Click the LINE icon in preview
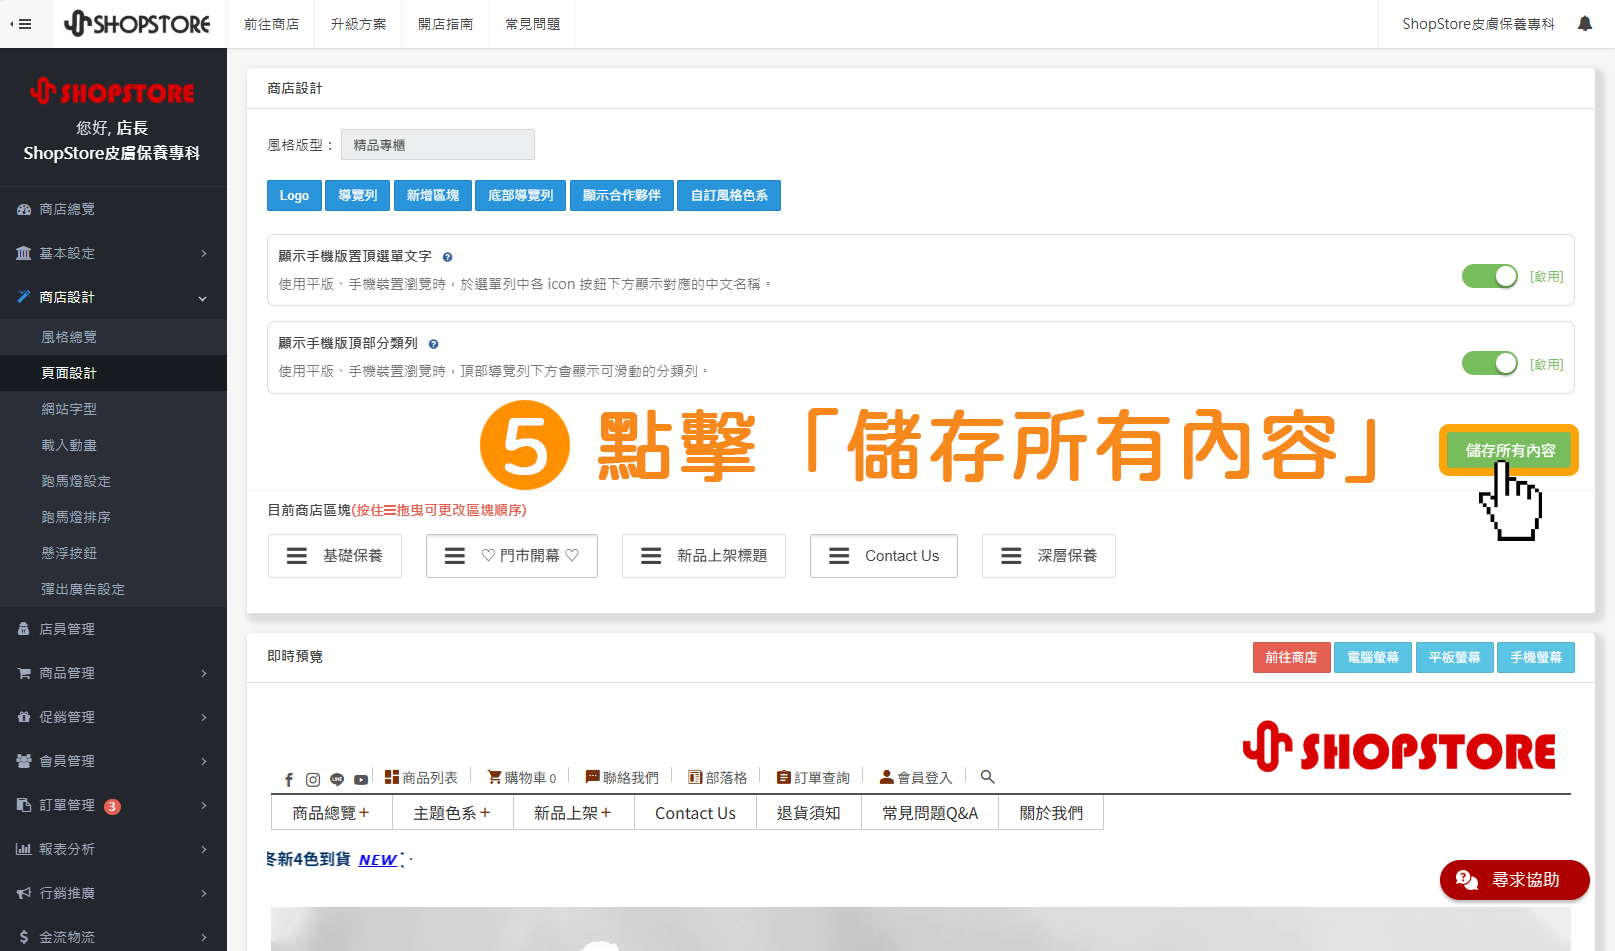This screenshot has height=951, width=1615. coord(337,779)
